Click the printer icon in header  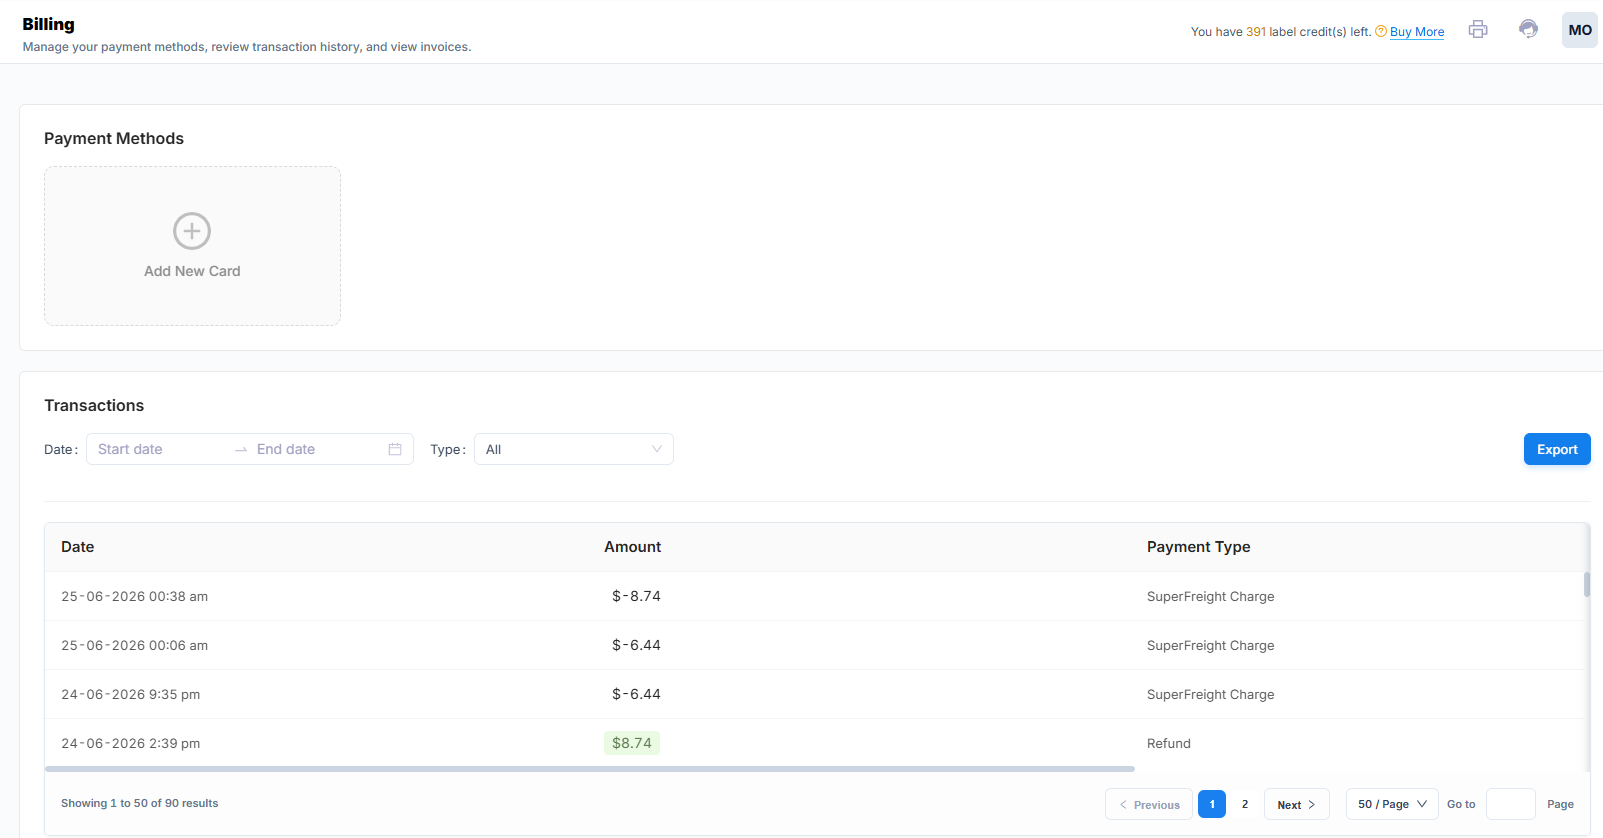pyautogui.click(x=1478, y=30)
